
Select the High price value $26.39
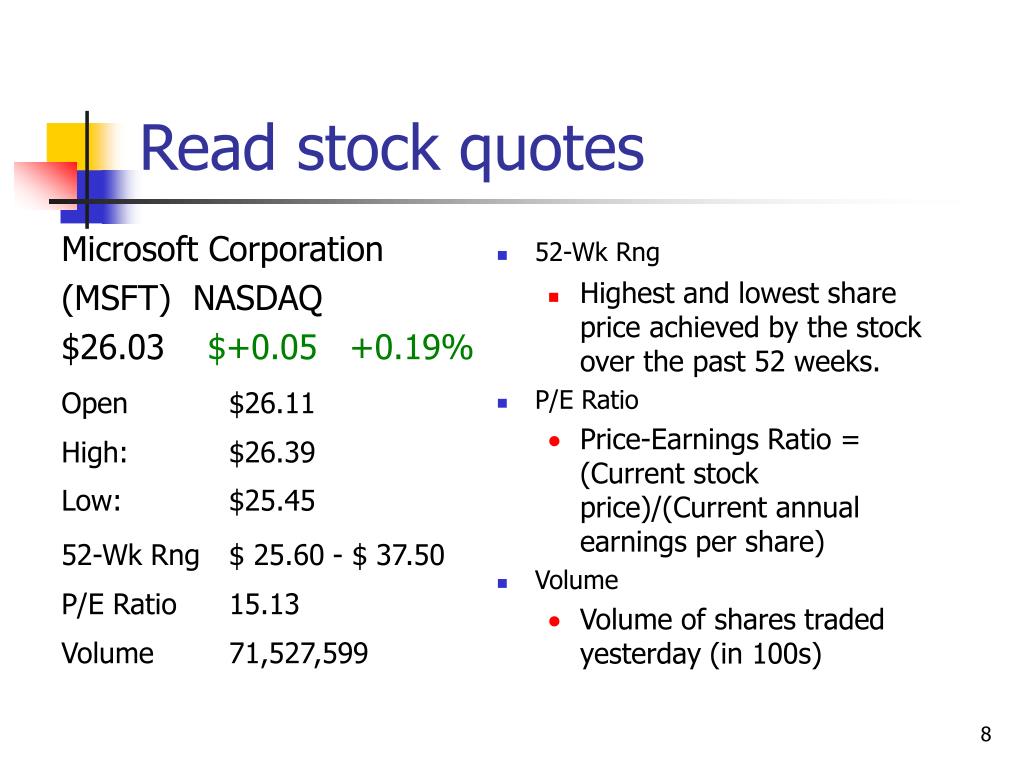tap(272, 453)
